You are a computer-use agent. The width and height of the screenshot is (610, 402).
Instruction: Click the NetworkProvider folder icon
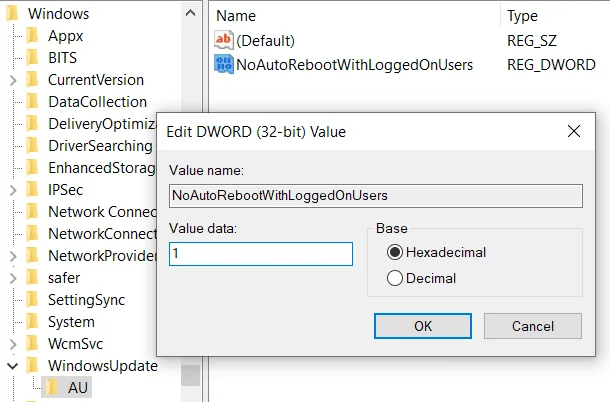[x=32, y=256]
